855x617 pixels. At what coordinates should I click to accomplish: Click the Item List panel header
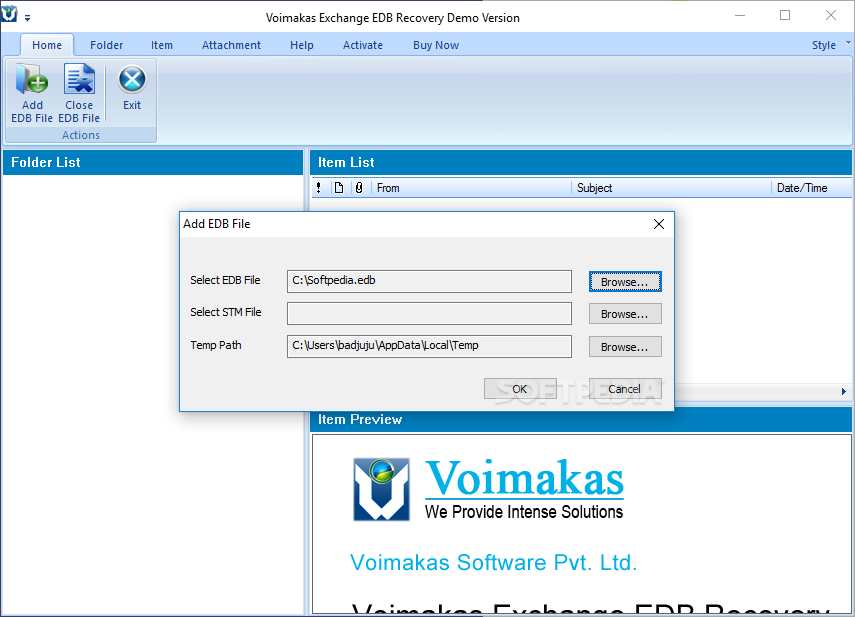(x=581, y=162)
